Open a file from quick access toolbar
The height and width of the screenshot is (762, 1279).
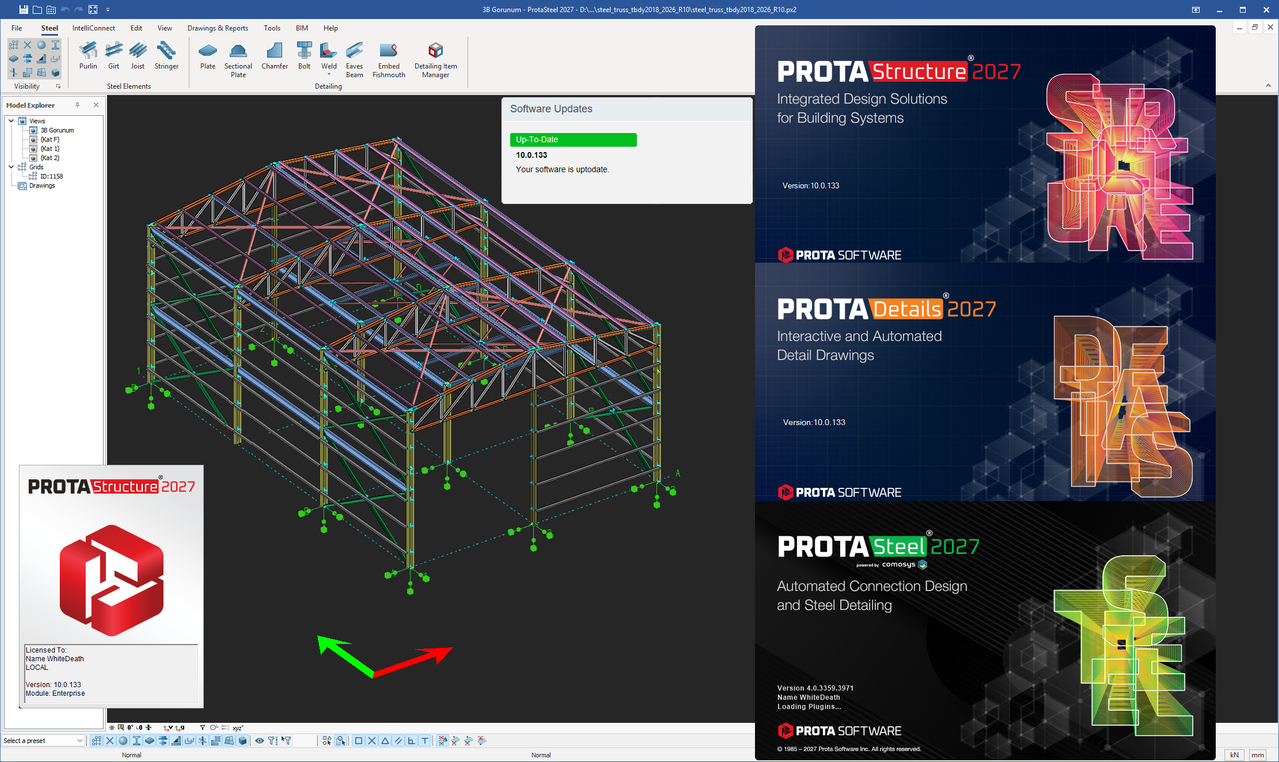click(37, 9)
